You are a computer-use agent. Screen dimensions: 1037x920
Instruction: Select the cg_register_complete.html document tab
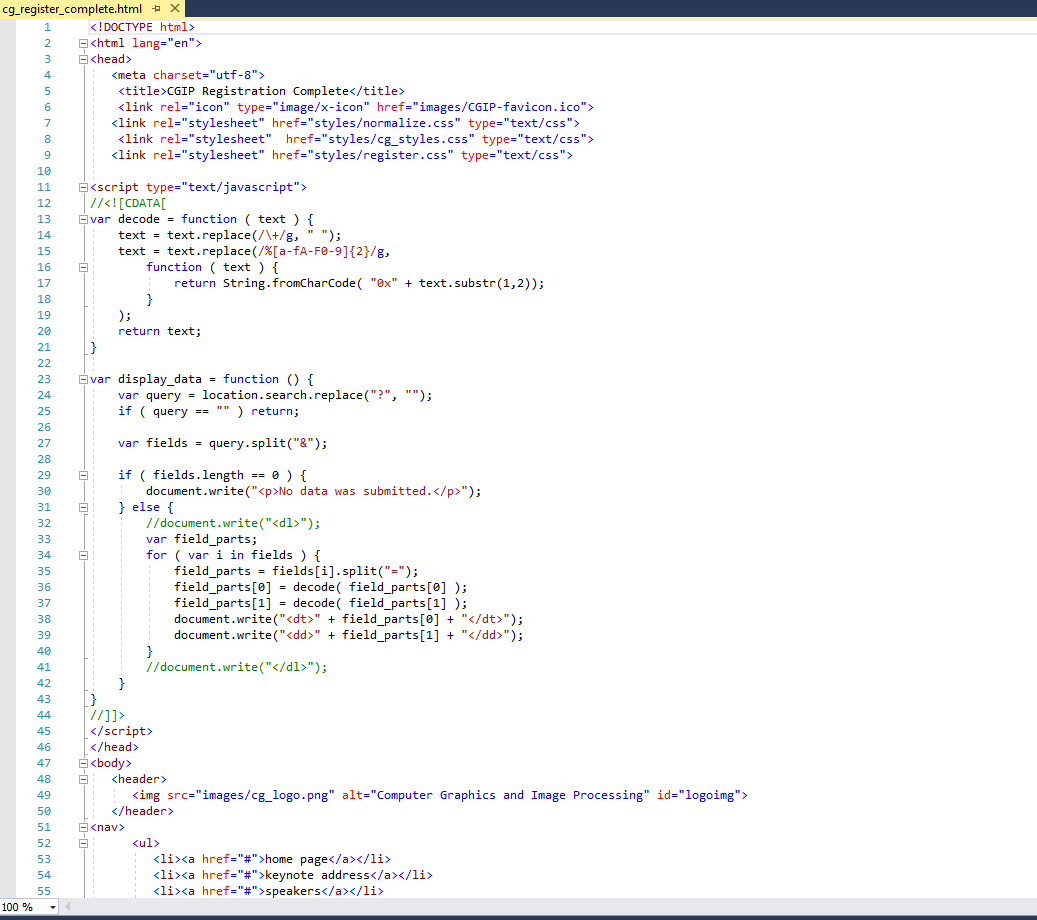(72, 8)
